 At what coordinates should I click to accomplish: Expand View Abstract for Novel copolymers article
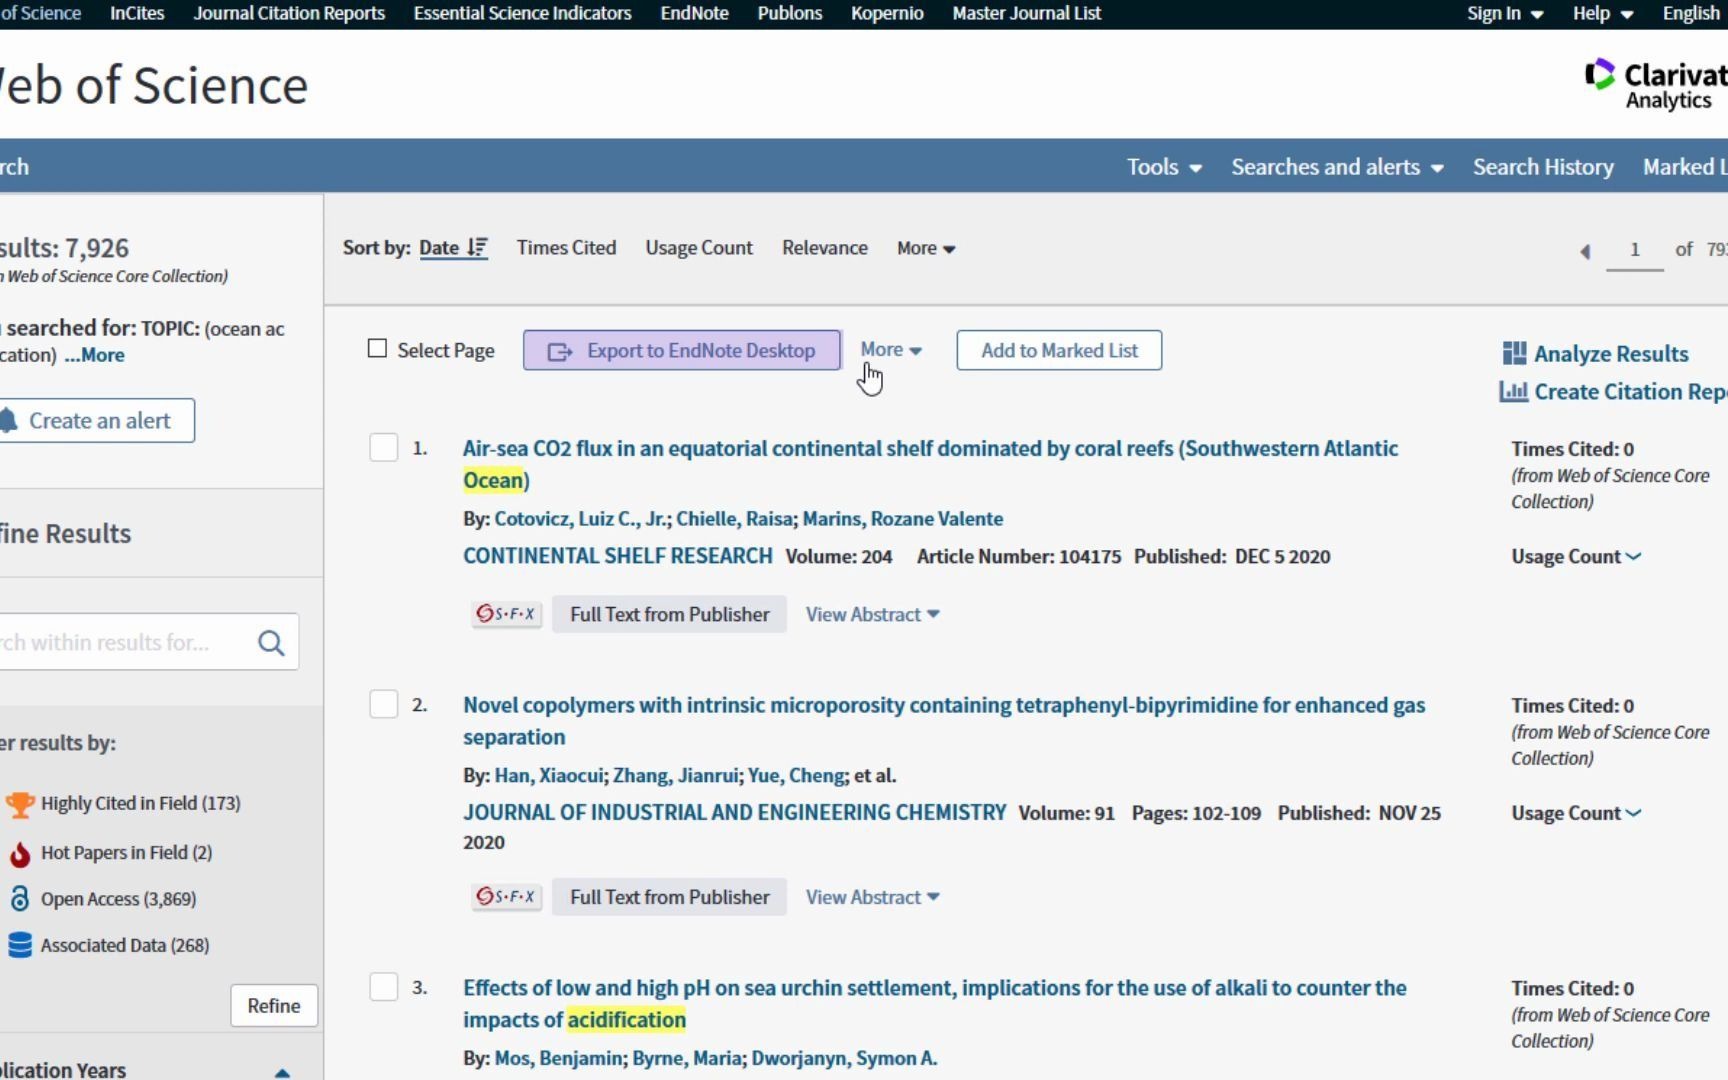pos(872,897)
